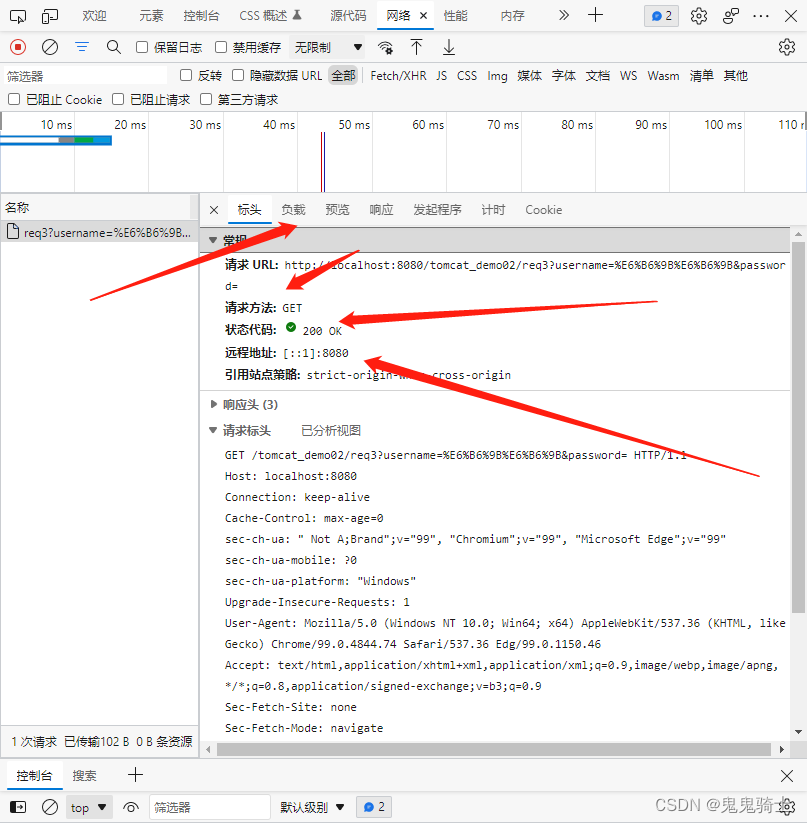Screen dimensions: 807x823
Task: Add drawer tool plus icon
Action: [135, 775]
